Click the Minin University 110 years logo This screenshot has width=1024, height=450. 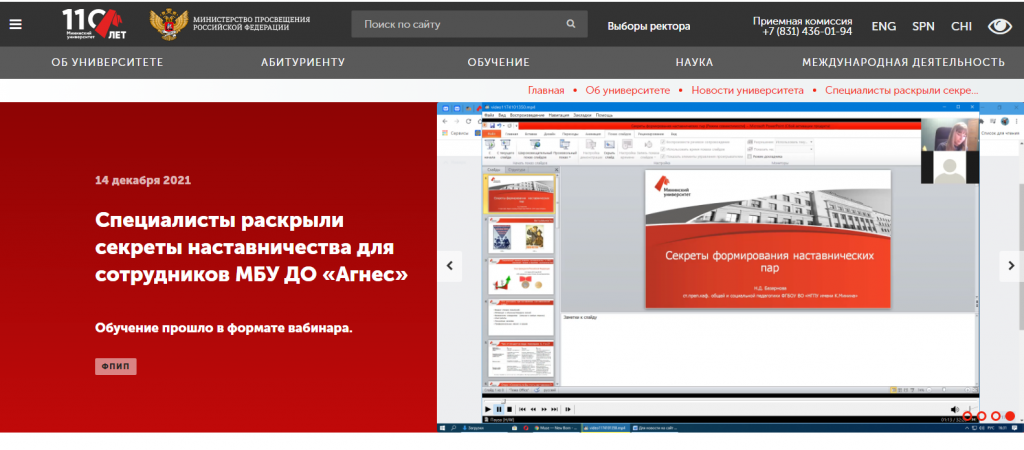coord(94,24)
